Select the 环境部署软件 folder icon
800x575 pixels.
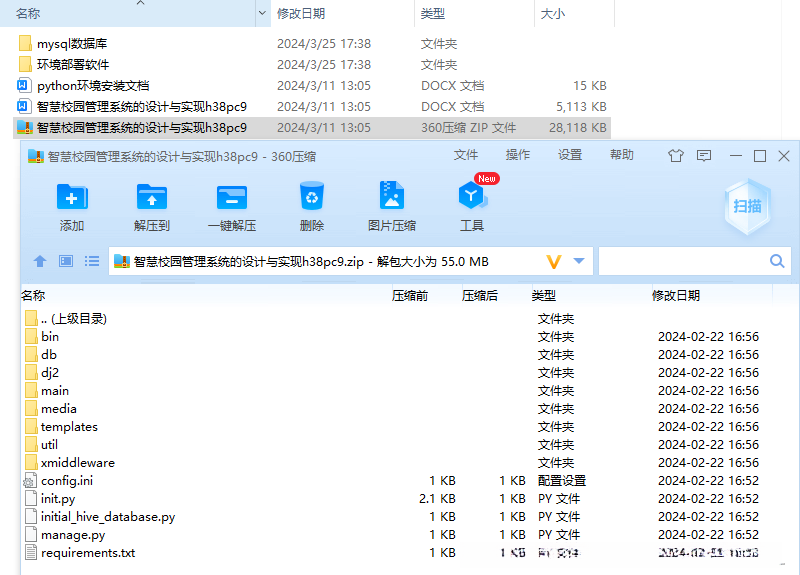click(x=24, y=64)
